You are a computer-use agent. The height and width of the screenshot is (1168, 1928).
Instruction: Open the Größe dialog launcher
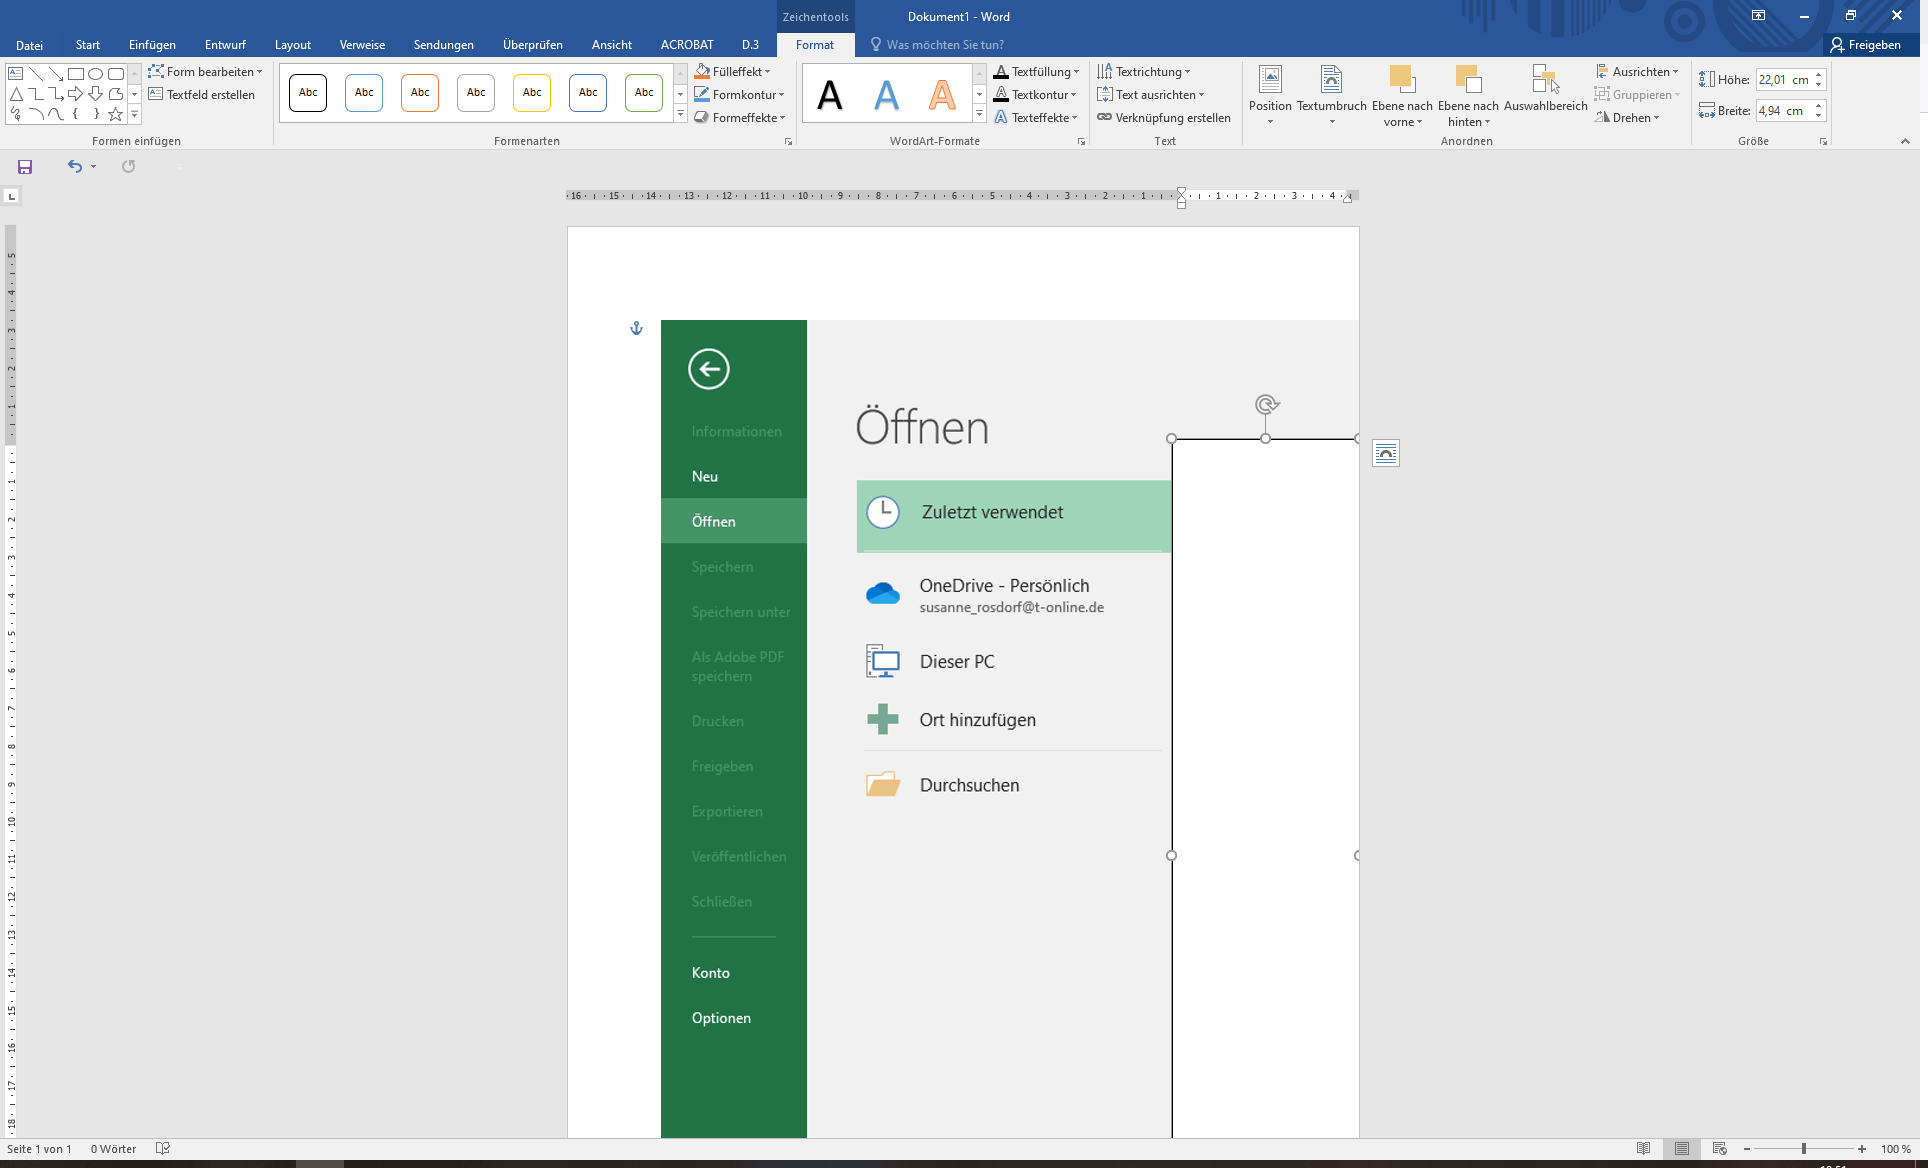[x=1823, y=142]
